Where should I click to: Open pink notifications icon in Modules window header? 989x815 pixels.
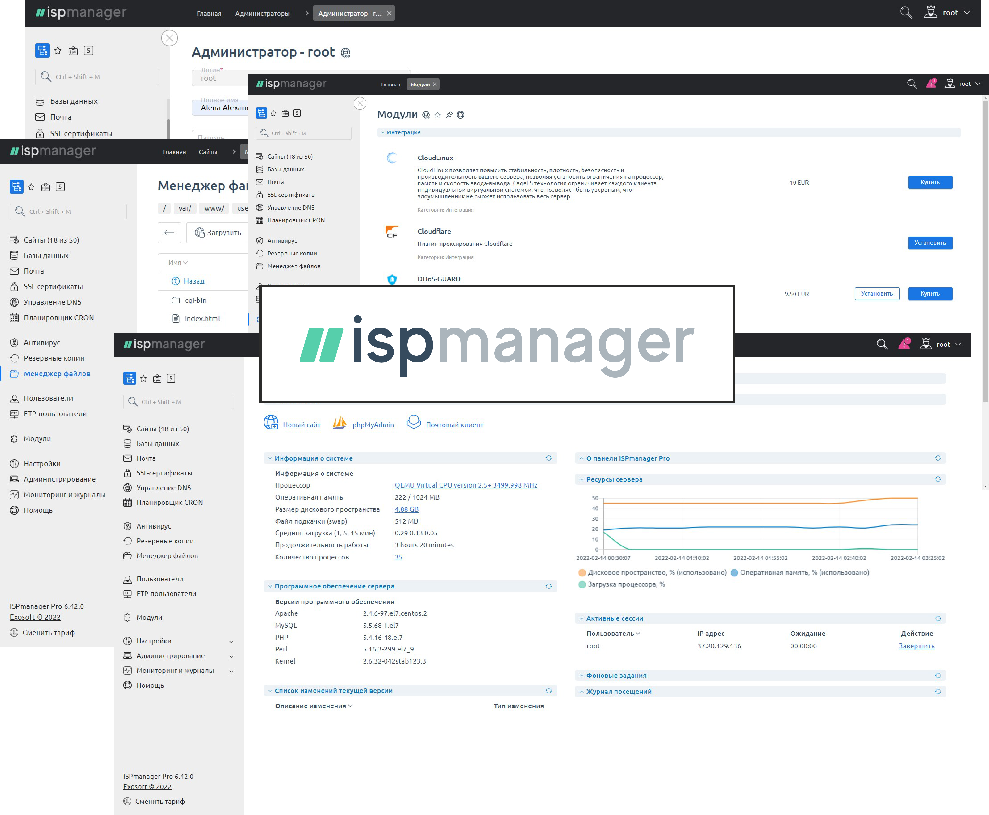pyautogui.click(x=931, y=83)
